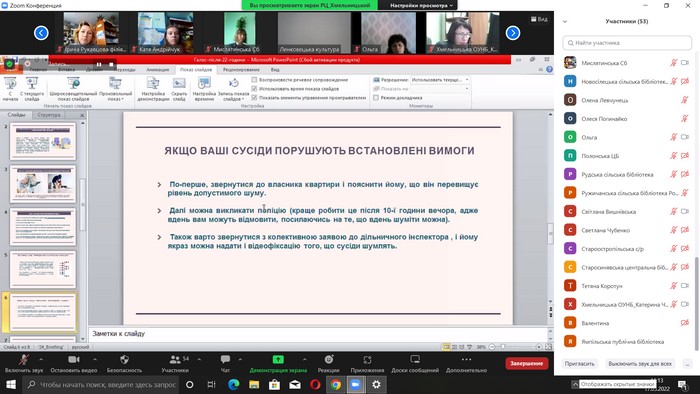The image size is (700, 394).
Task: Open Chrome from the taskbar
Action: [x=336, y=384]
